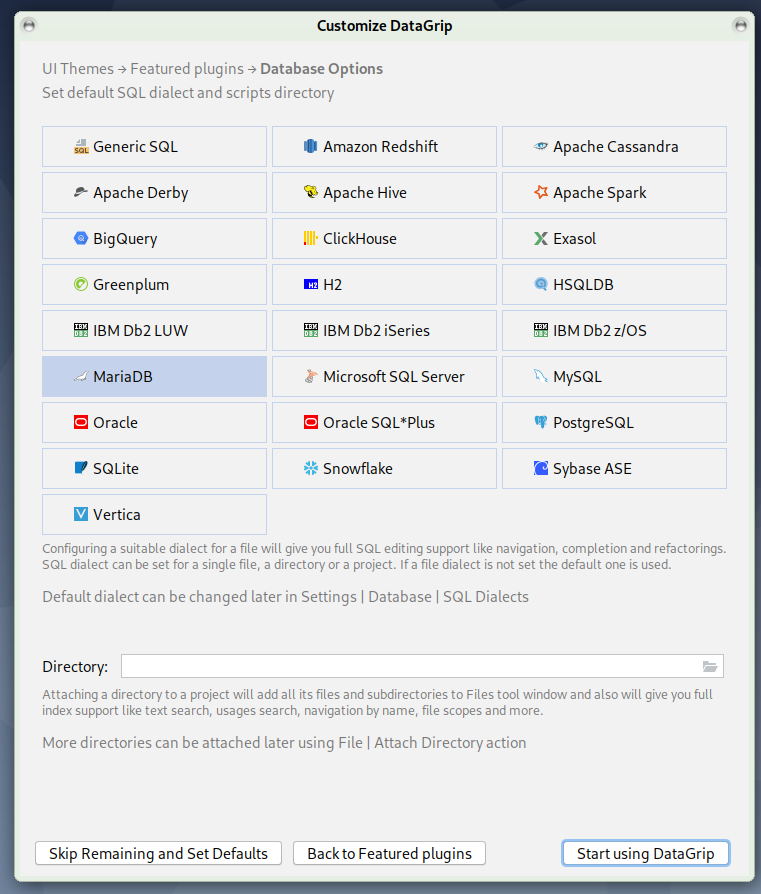761x894 pixels.
Task: Click the Snowflake icon
Action: click(311, 469)
